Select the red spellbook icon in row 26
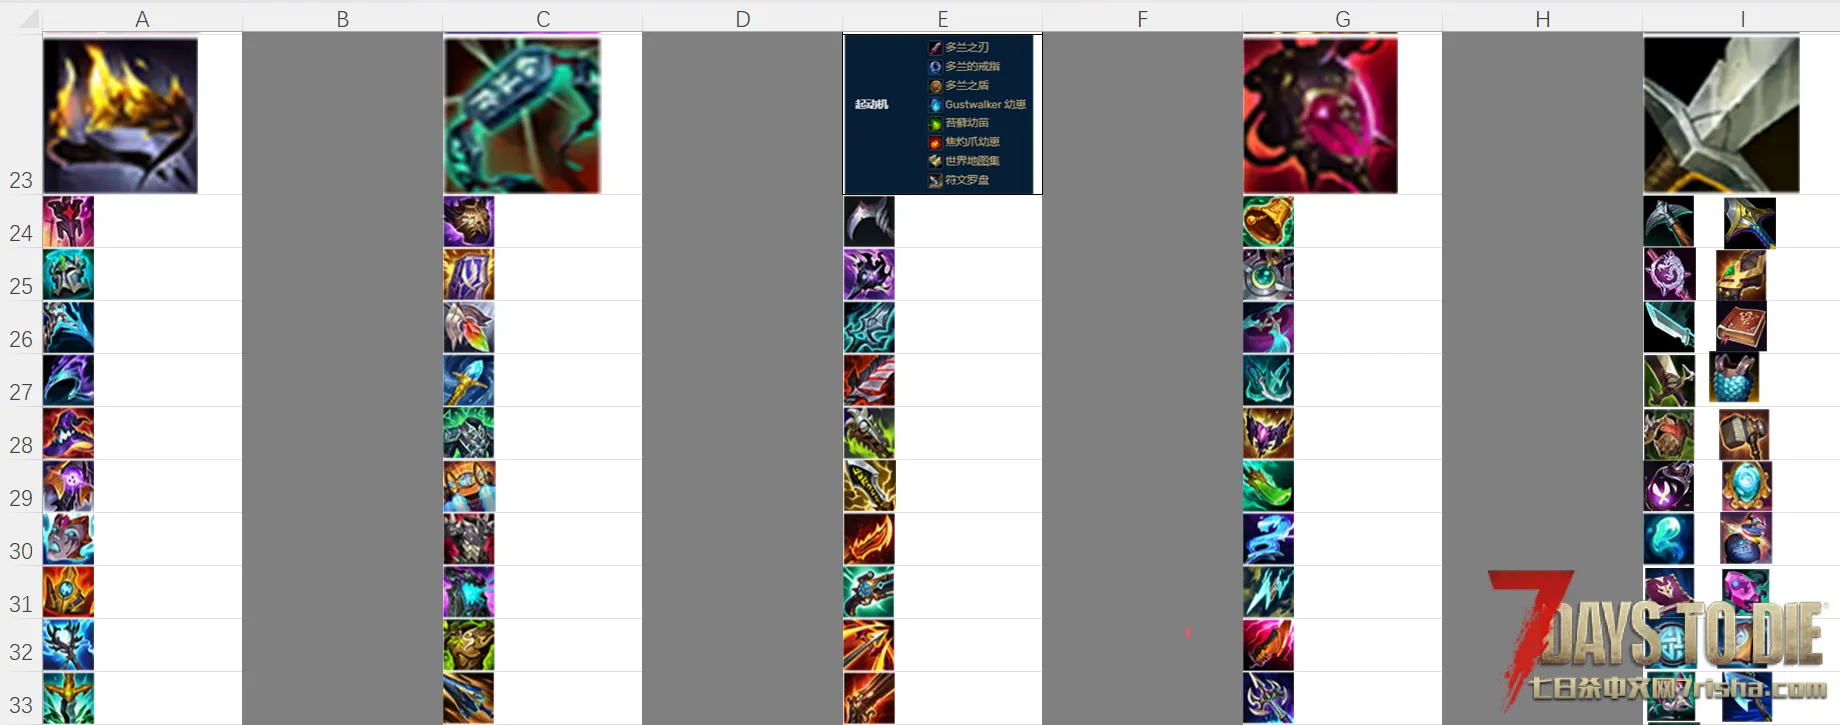Viewport: 1840px width, 725px height. 1741,327
